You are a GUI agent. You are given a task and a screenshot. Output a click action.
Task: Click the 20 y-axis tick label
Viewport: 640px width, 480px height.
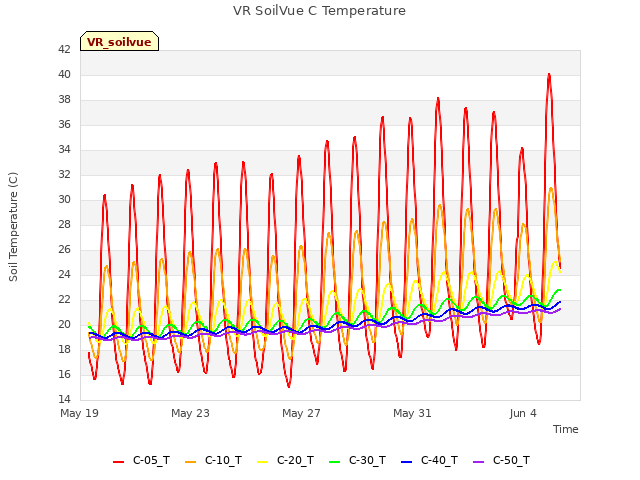click(x=64, y=324)
